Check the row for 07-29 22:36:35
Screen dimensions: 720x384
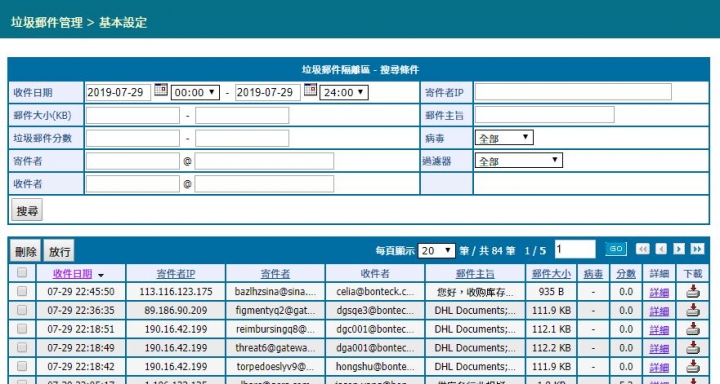coord(22,310)
